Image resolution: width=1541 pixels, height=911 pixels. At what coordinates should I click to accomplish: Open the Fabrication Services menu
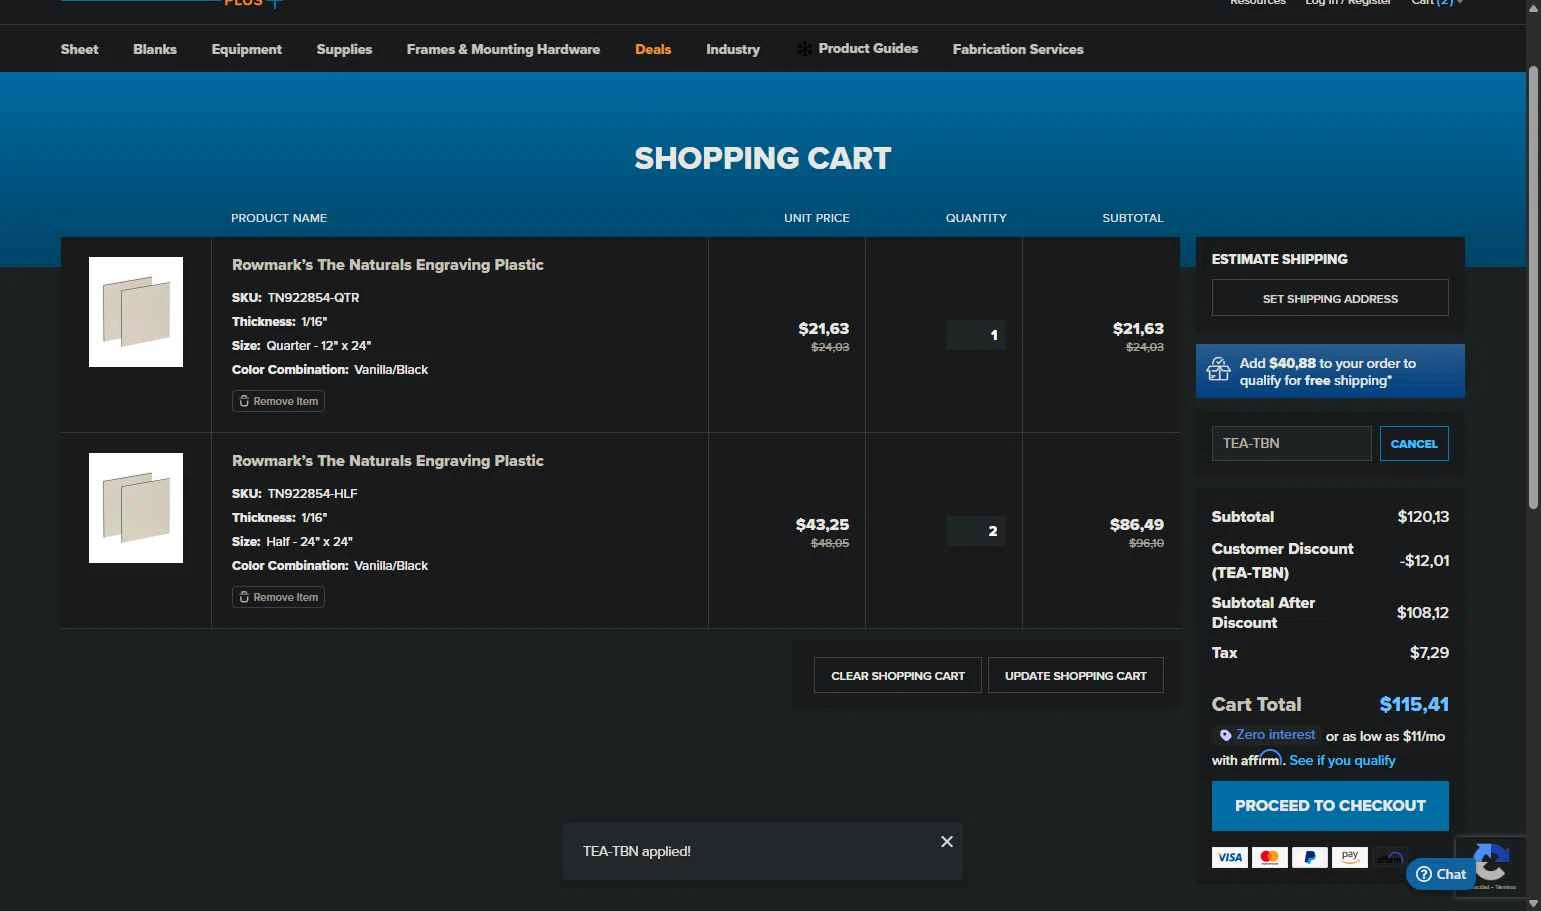click(1018, 49)
